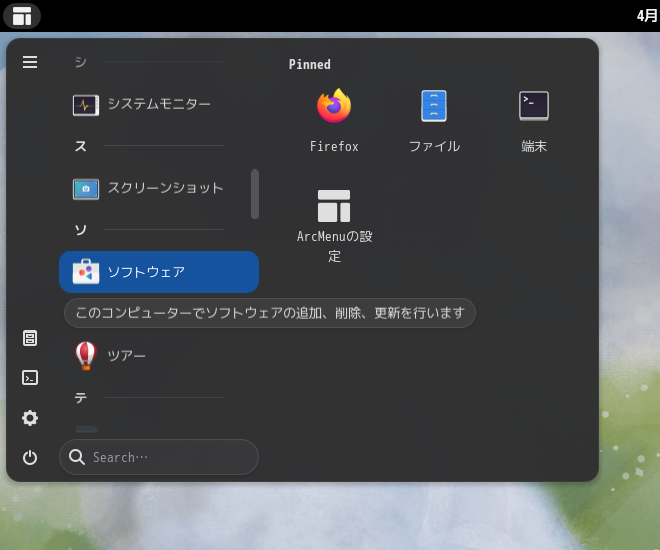The height and width of the screenshot is (550, 660).
Task: Focus the Search… input field
Action: [159, 457]
